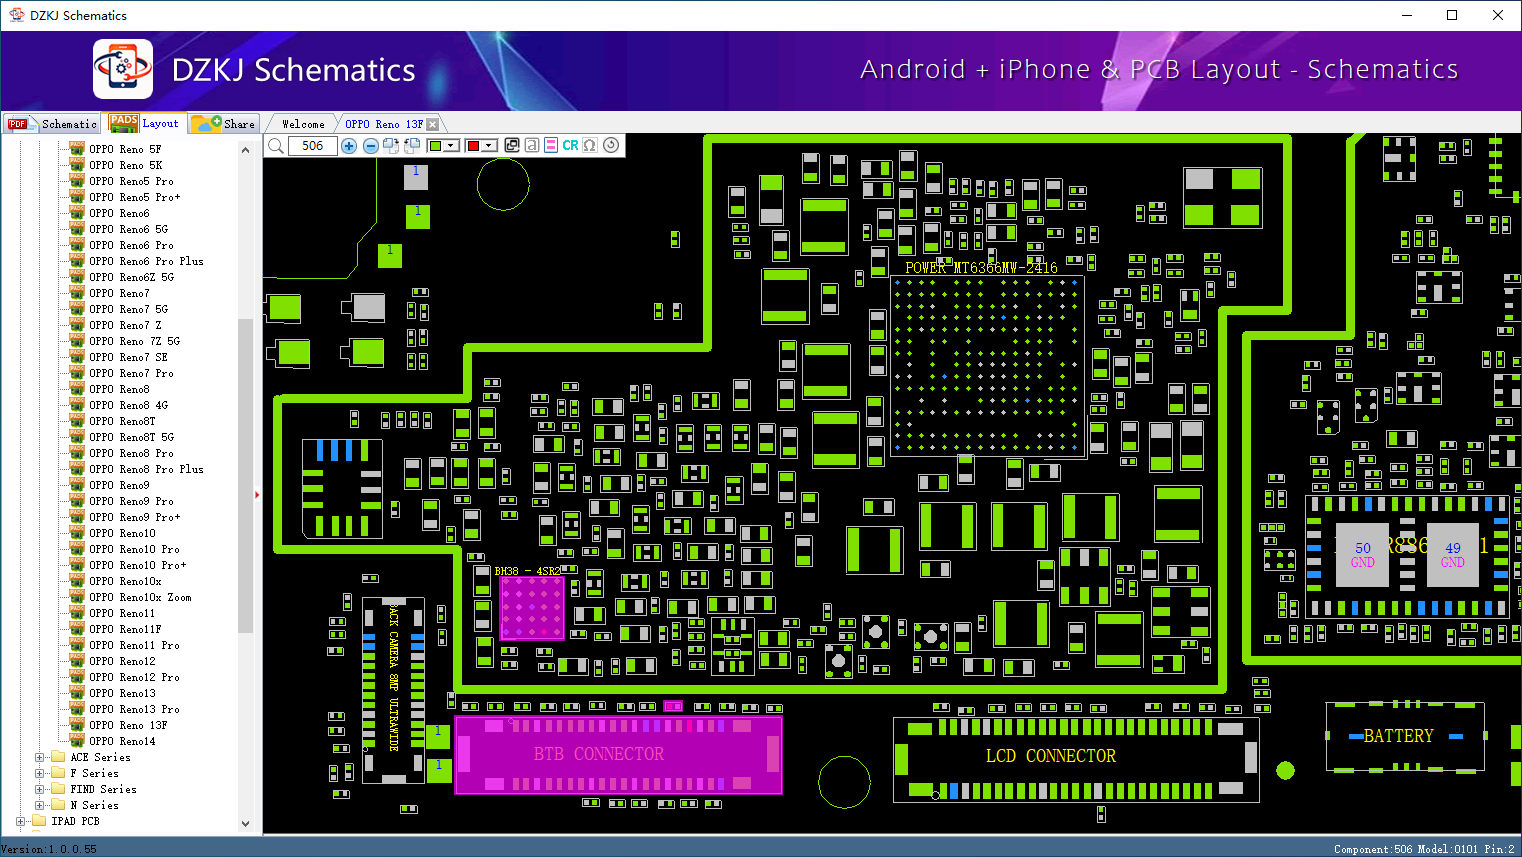Image resolution: width=1522 pixels, height=857 pixels.
Task: Click the tree scrollbar up arrow
Action: pos(246,150)
